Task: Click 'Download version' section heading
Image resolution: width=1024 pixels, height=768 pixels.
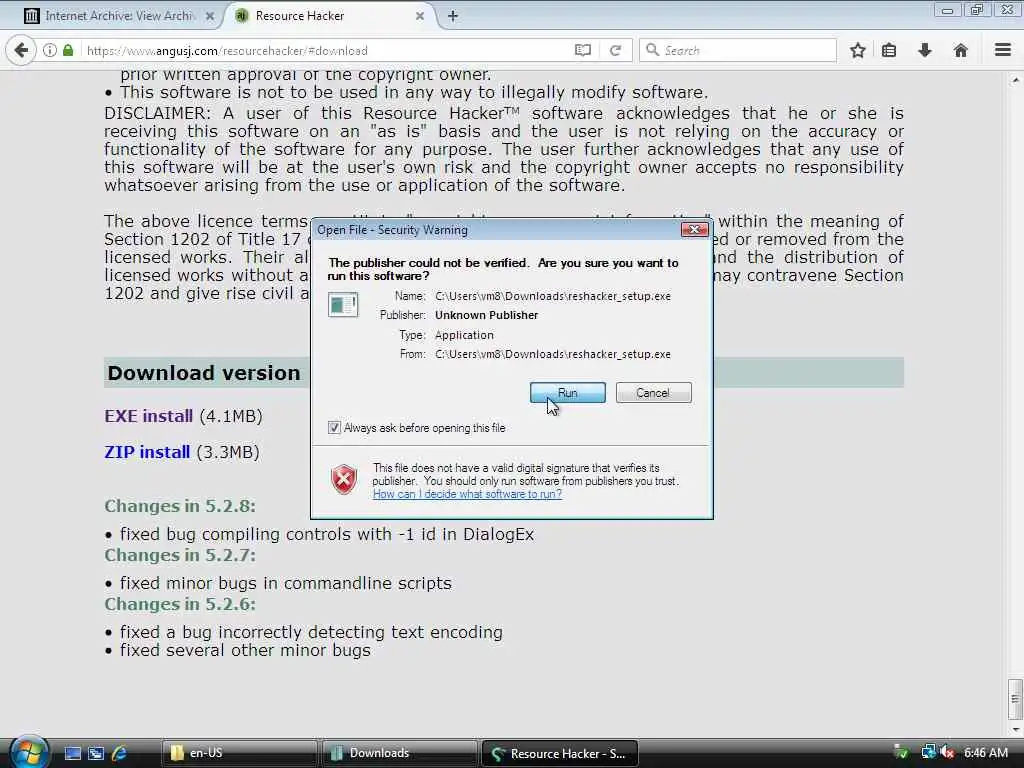Action: (x=204, y=373)
